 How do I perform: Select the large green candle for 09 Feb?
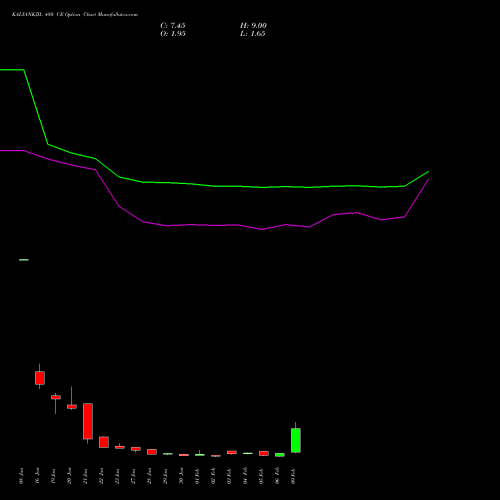coord(296,440)
